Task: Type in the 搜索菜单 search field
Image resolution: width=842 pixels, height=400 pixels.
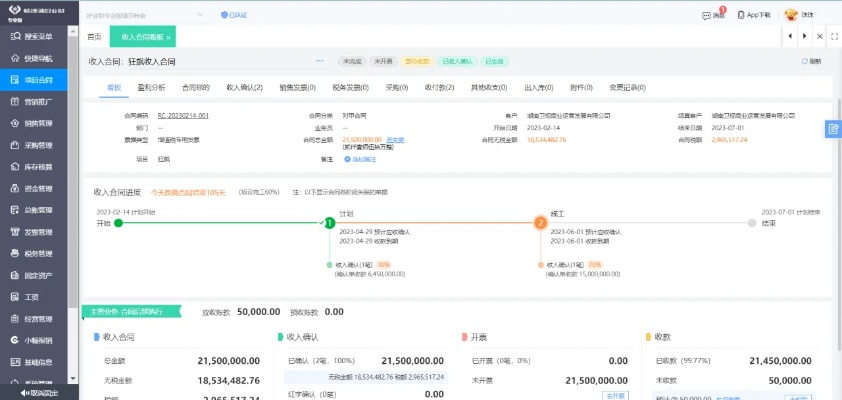Action: pyautogui.click(x=38, y=36)
